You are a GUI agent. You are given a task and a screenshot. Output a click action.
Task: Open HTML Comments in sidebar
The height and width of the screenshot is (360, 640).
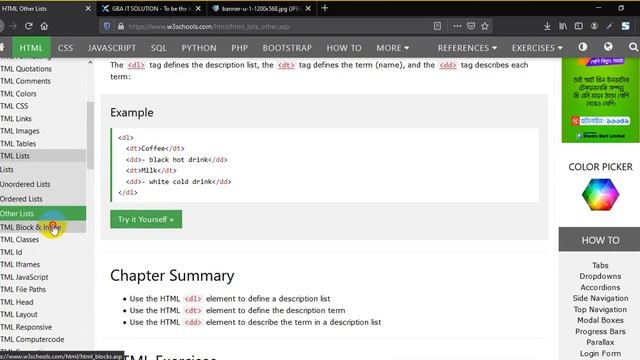click(43, 81)
